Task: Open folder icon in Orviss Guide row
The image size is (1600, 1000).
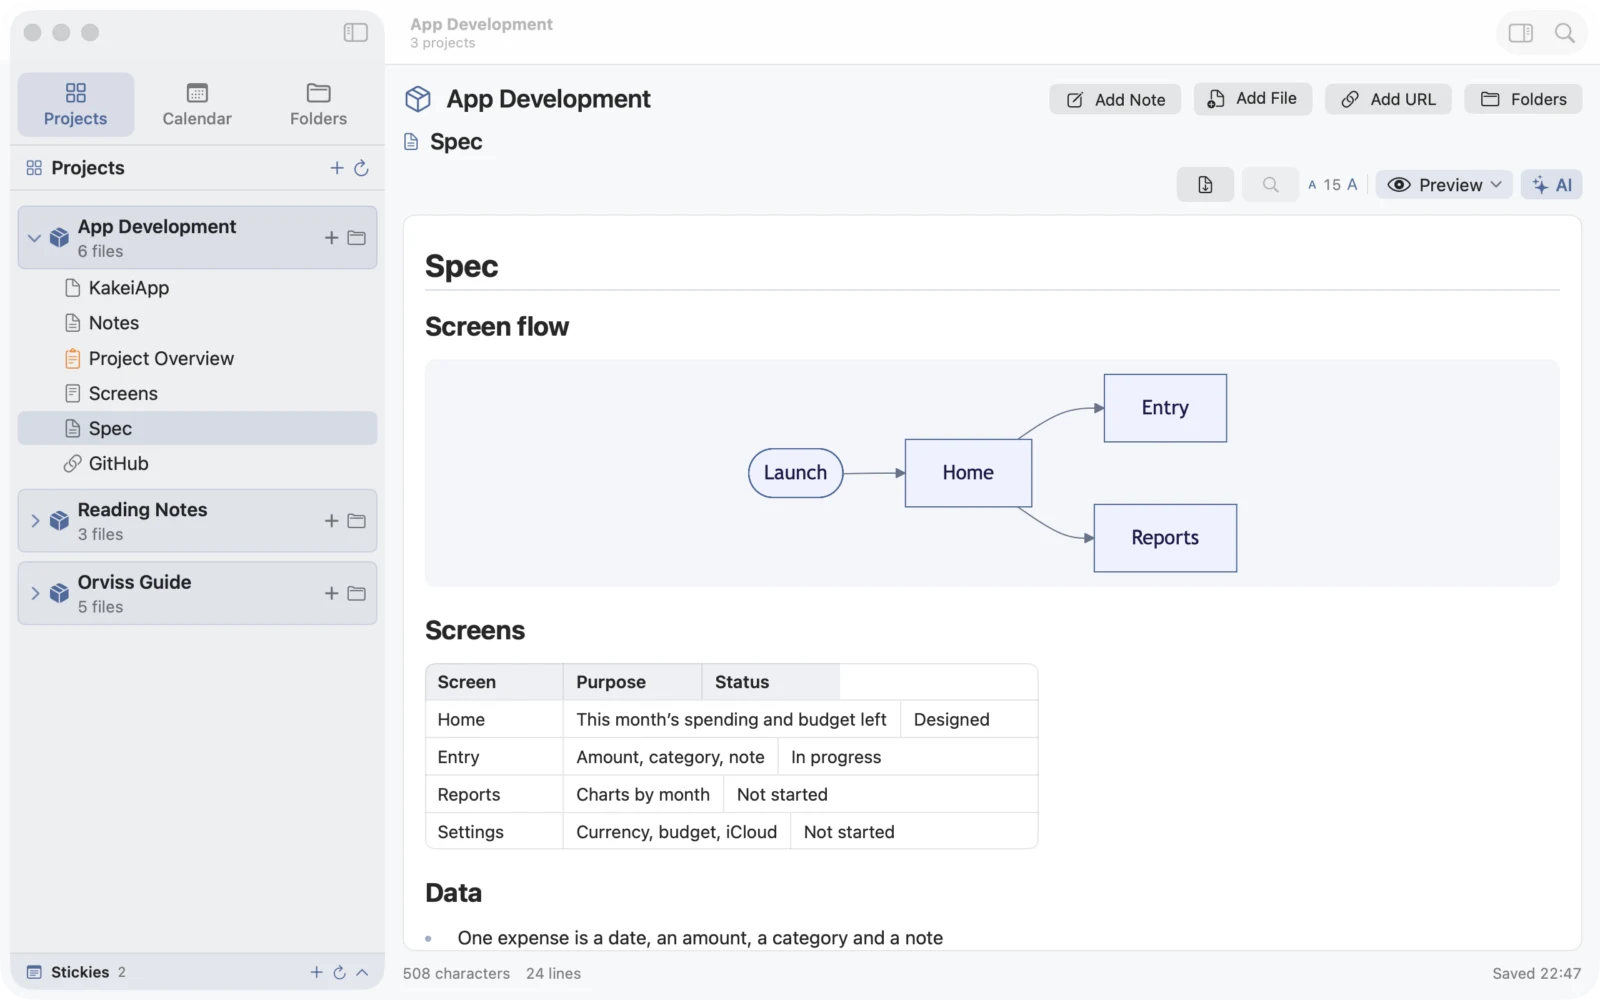Action: pos(356,593)
